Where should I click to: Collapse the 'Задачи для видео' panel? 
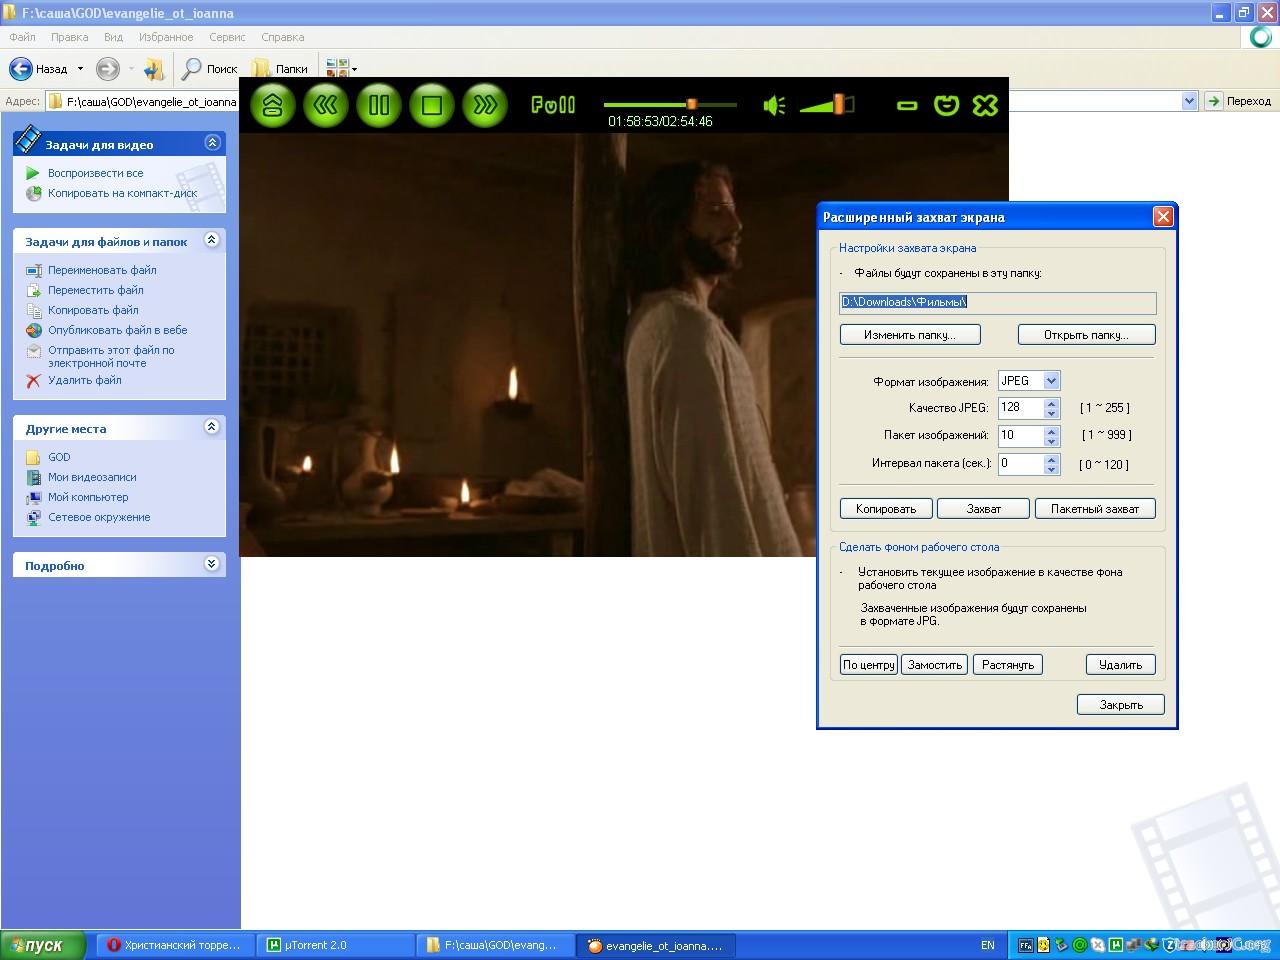tap(212, 143)
